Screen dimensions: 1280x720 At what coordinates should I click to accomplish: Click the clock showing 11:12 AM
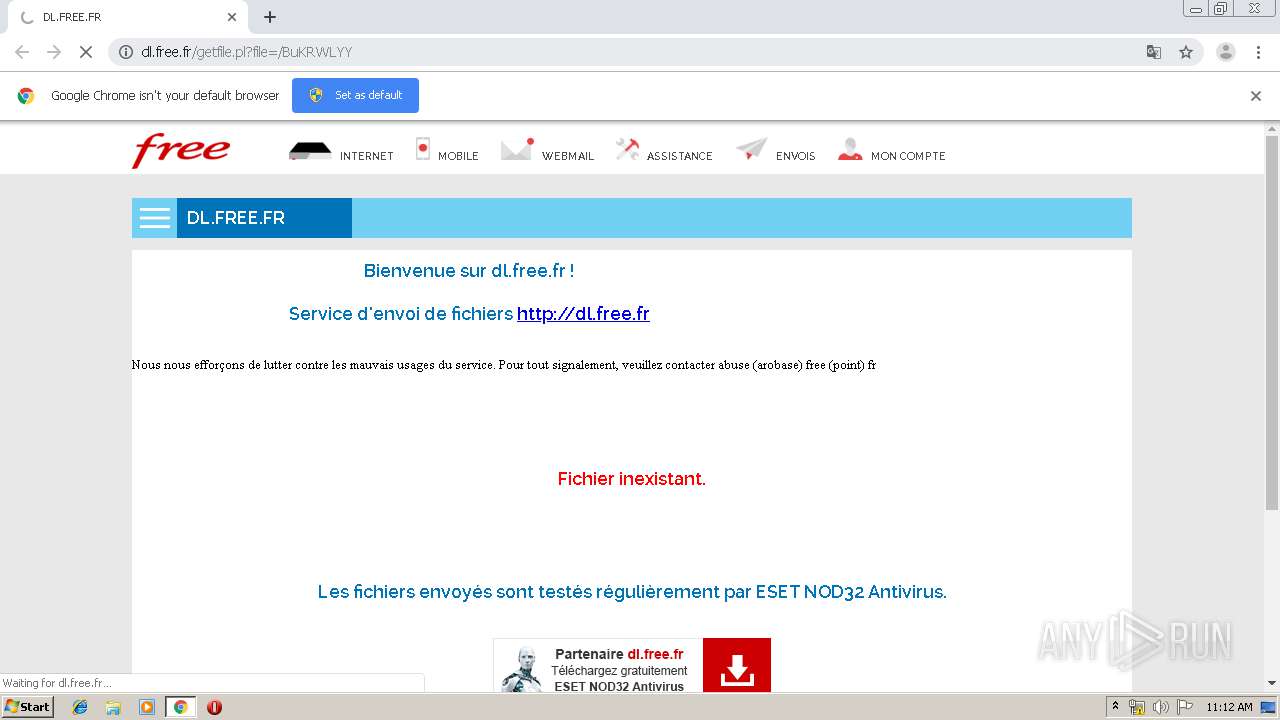(x=1229, y=707)
